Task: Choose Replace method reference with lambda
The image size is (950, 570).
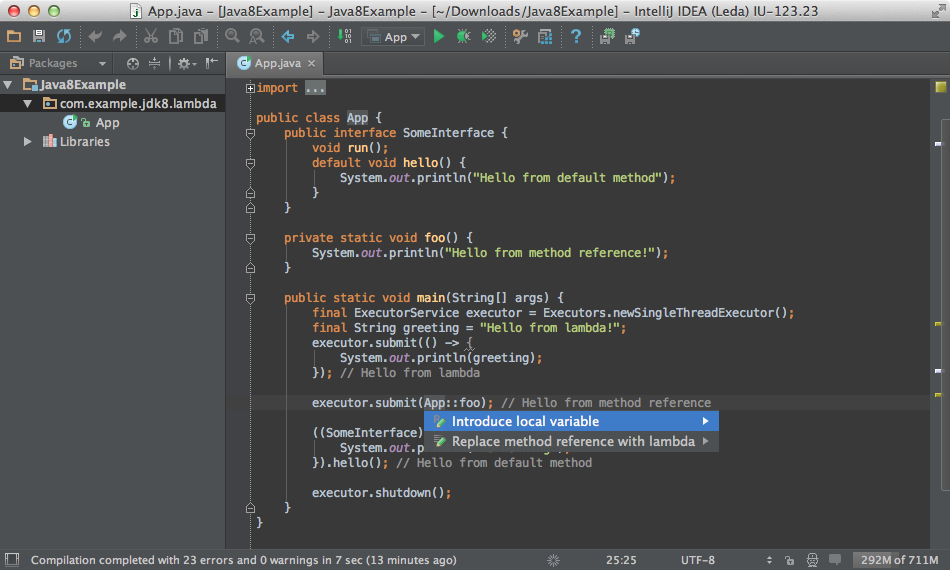Action: click(572, 441)
